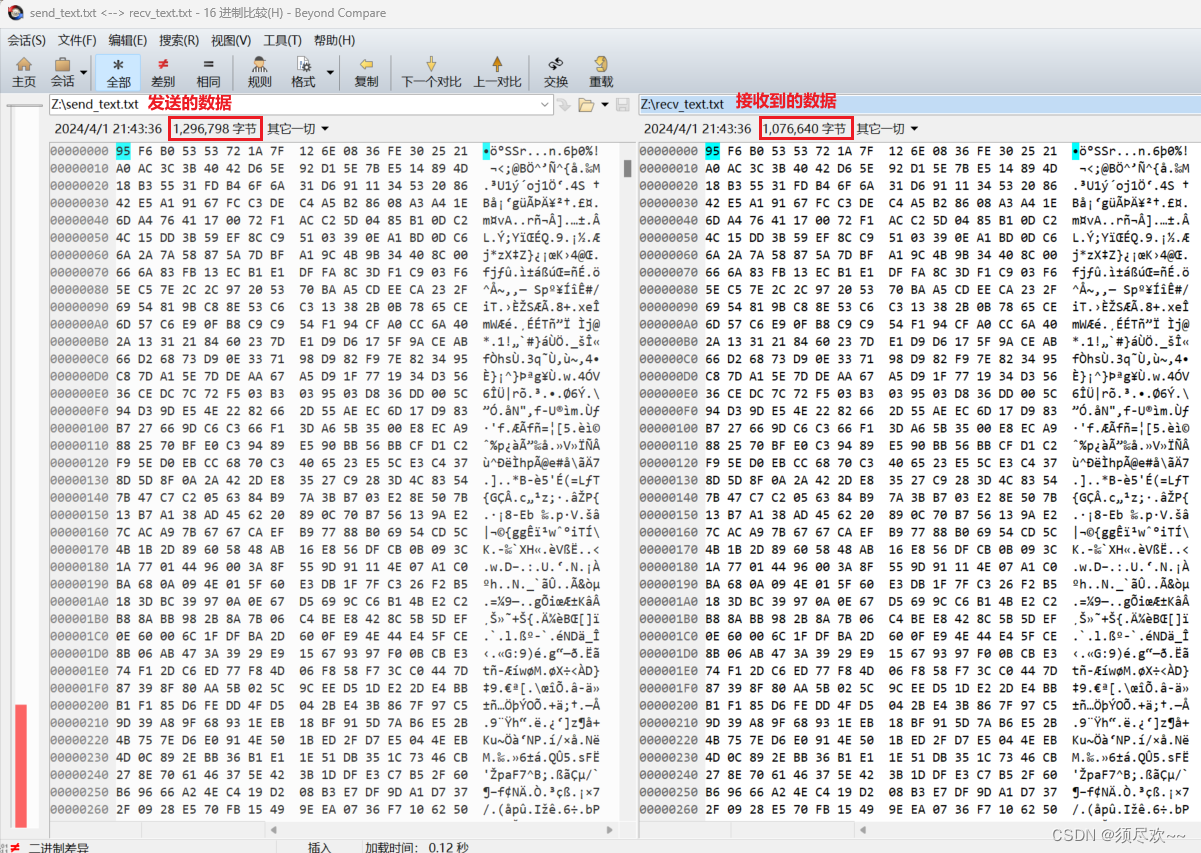The height and width of the screenshot is (853, 1201).
Task: Swap (交换) the left and right sides
Action: (556, 71)
